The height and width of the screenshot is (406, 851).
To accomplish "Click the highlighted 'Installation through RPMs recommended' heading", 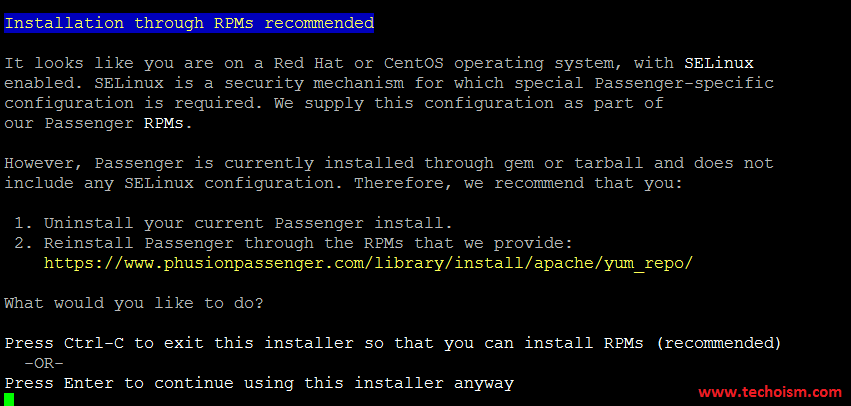I will point(189,23).
